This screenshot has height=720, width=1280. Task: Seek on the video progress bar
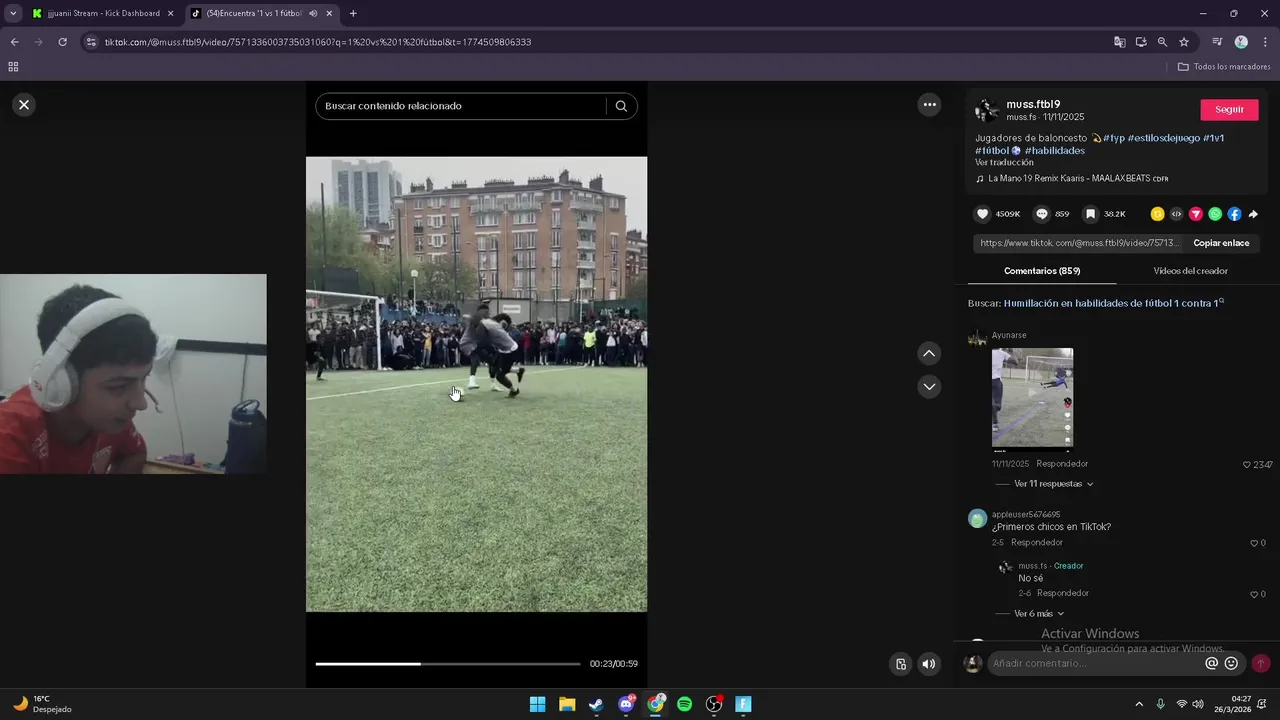(x=448, y=664)
